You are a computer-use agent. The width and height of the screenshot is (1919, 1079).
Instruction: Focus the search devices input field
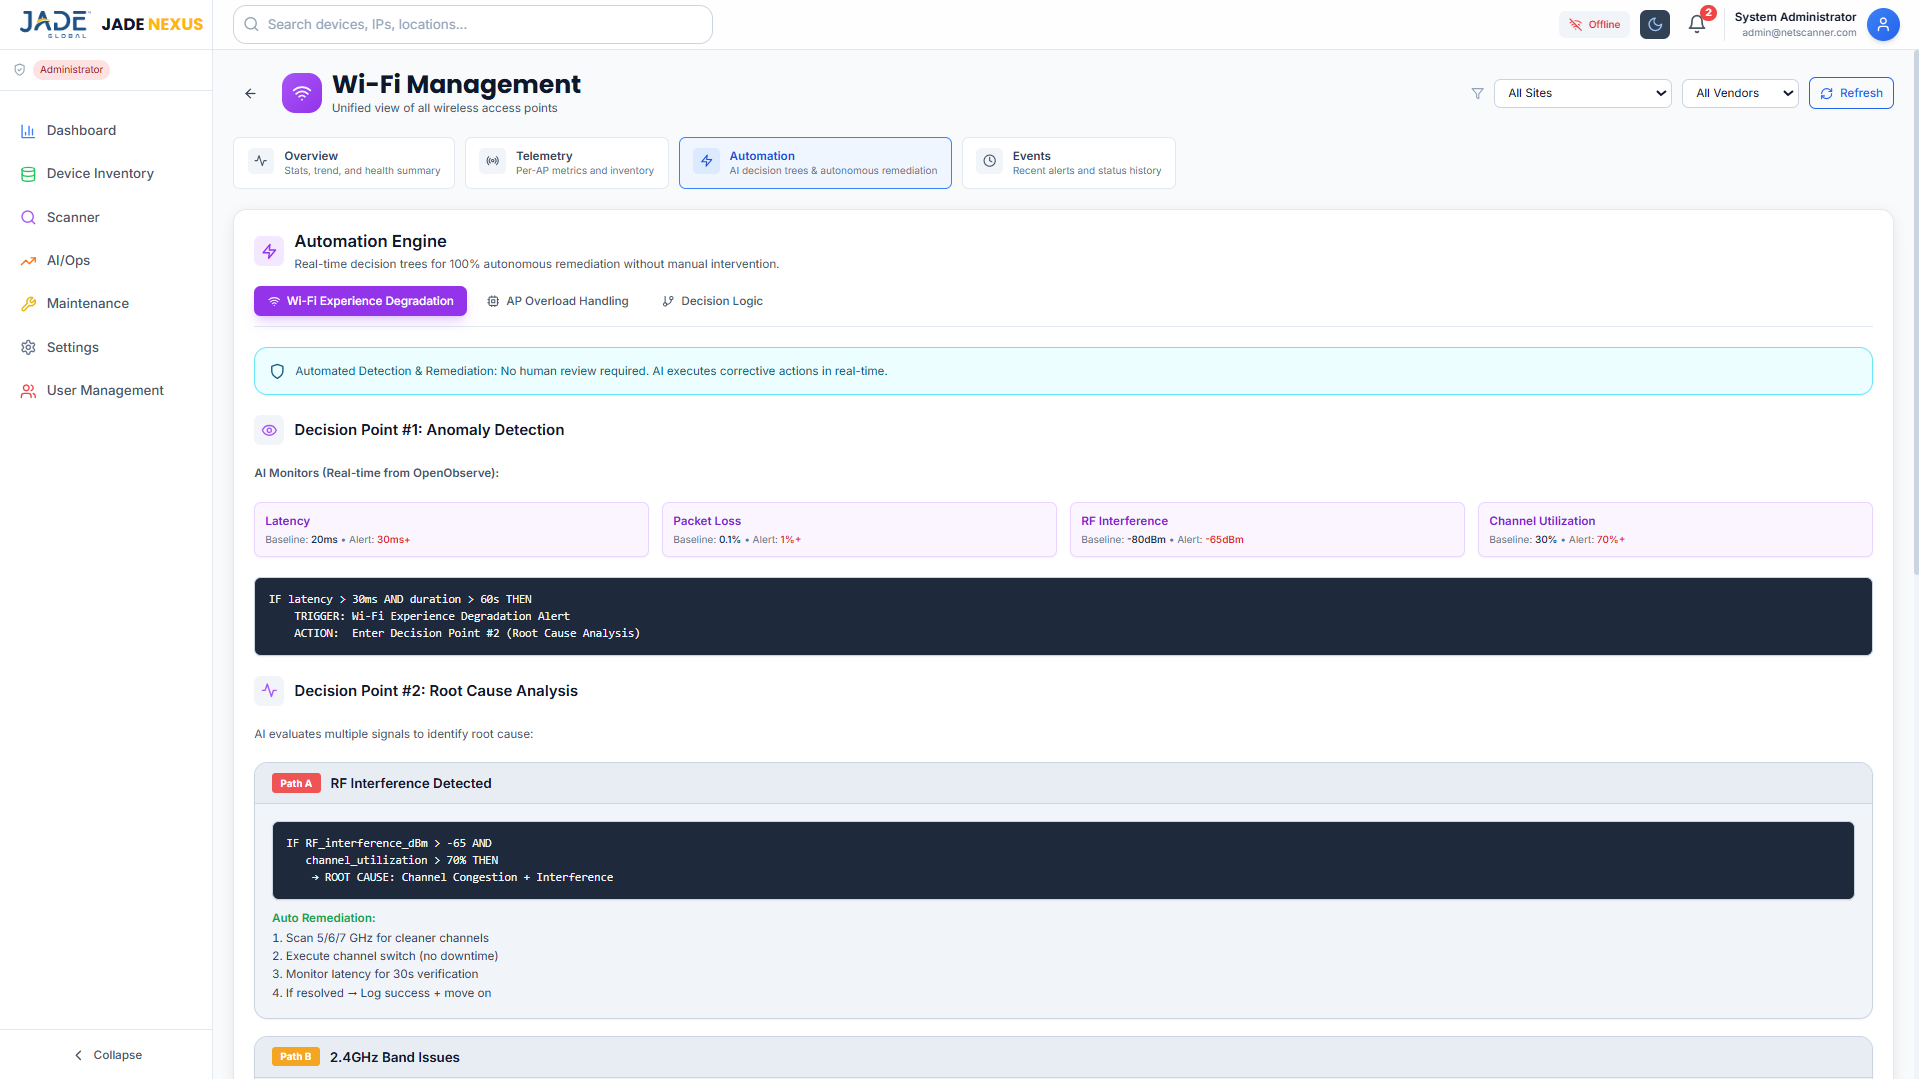(x=473, y=24)
